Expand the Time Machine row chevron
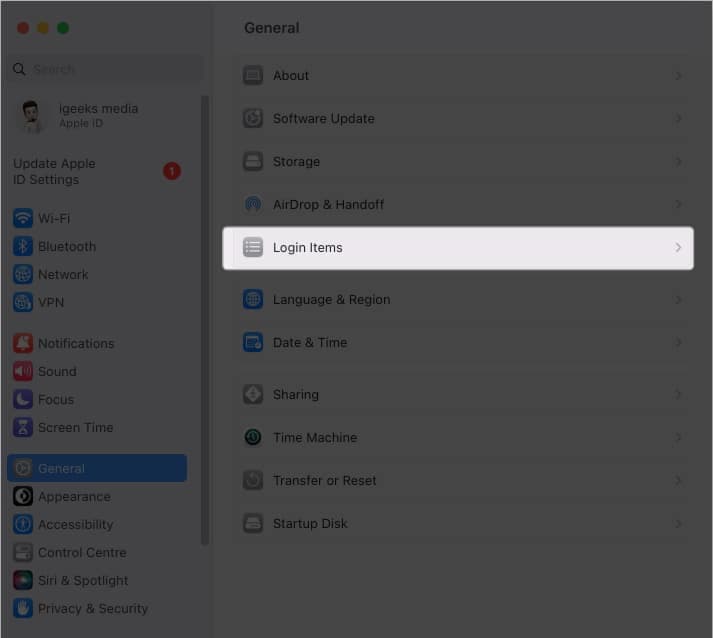 pyautogui.click(x=678, y=437)
